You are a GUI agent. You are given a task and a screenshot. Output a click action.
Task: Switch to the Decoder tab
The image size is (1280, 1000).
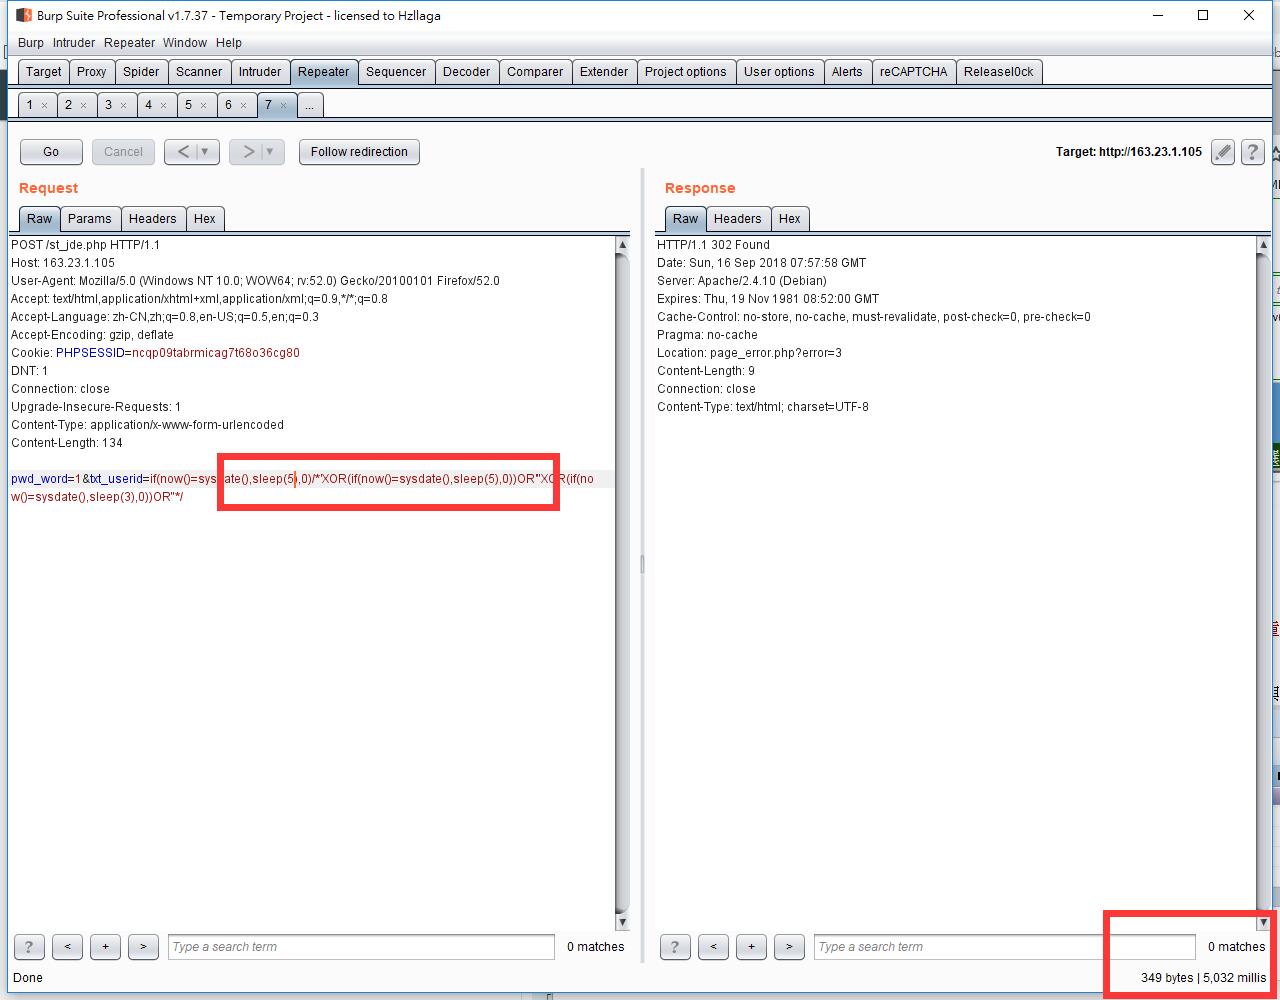tap(467, 72)
